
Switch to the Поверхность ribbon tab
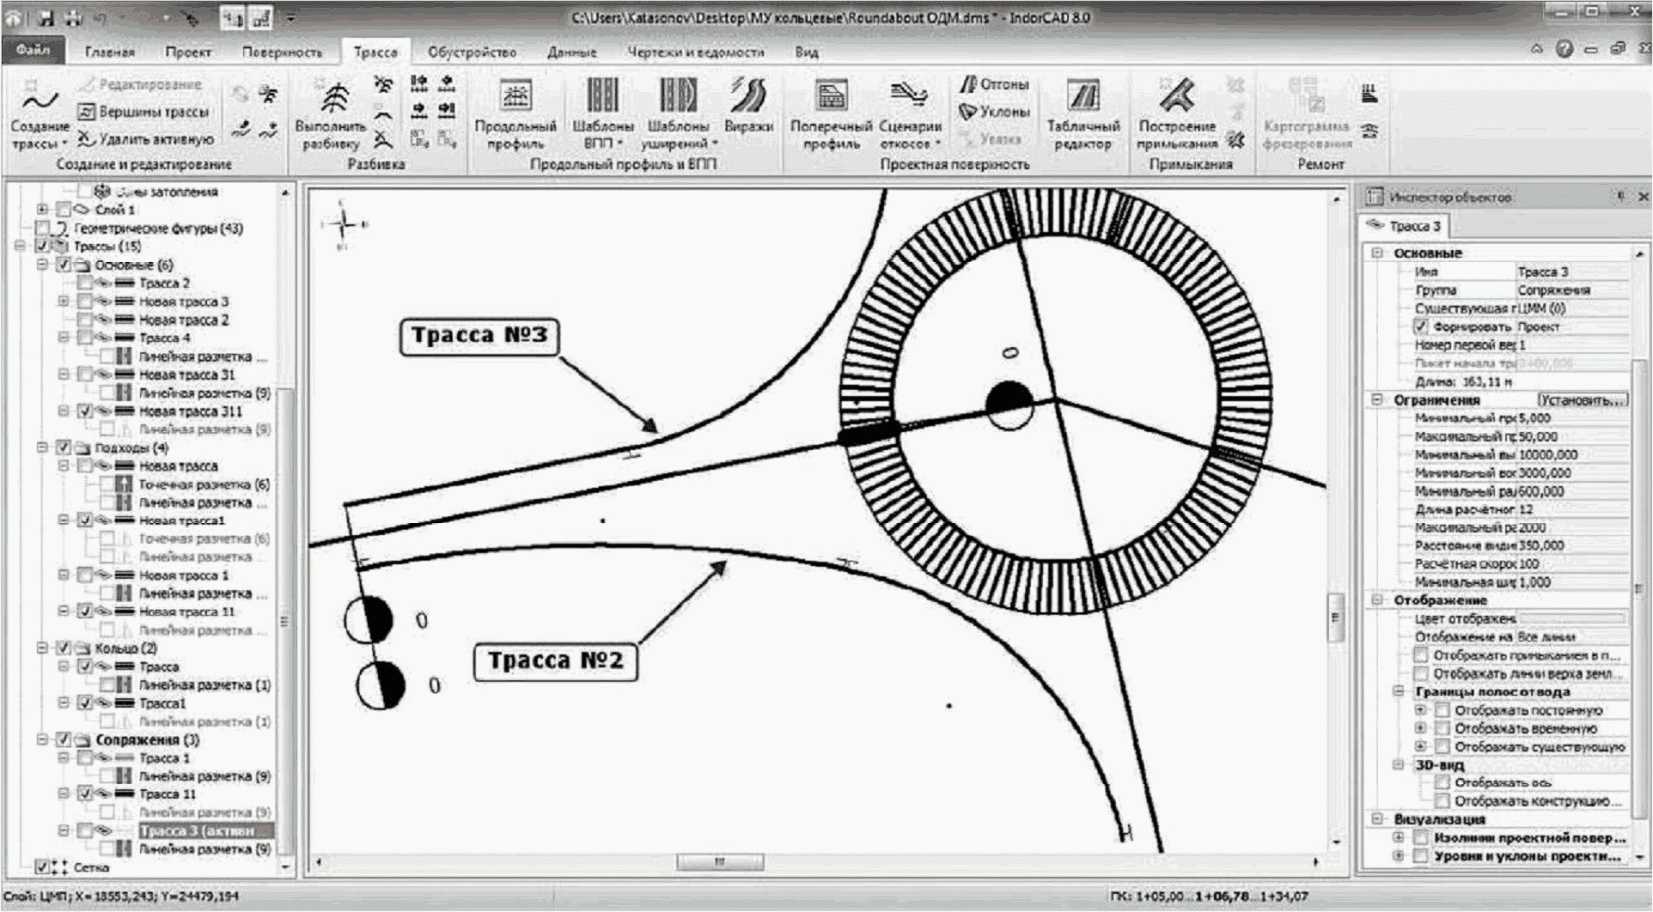coord(282,52)
